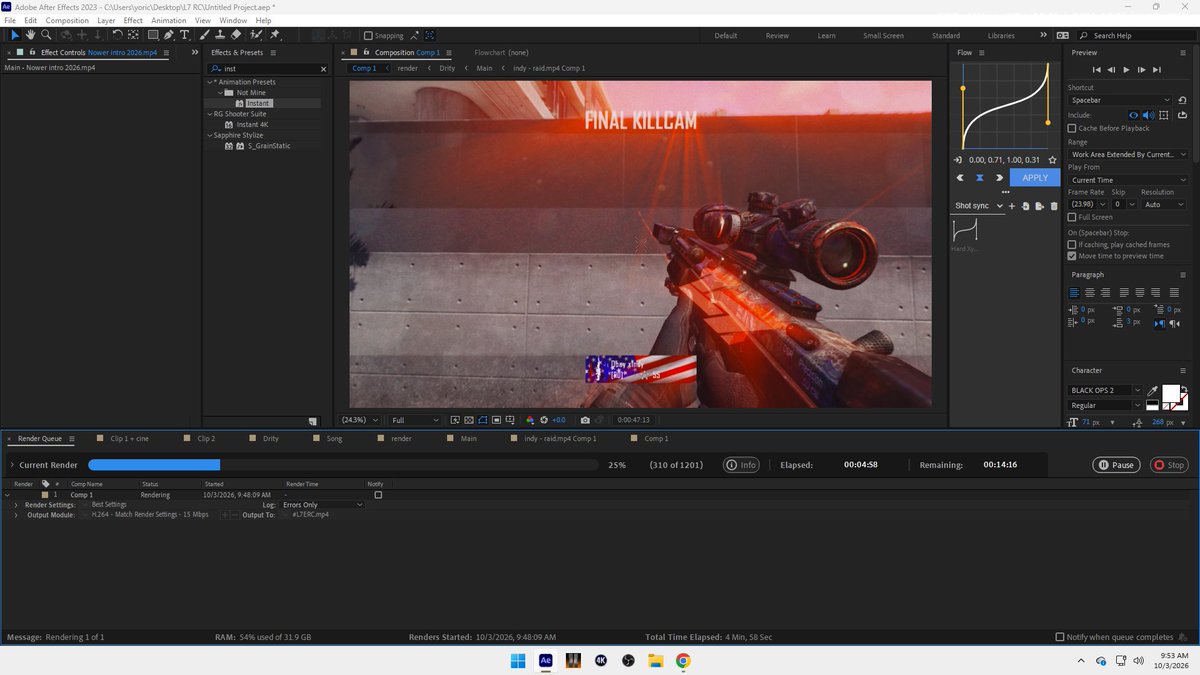Select the Horizontal Type tool

point(185,35)
